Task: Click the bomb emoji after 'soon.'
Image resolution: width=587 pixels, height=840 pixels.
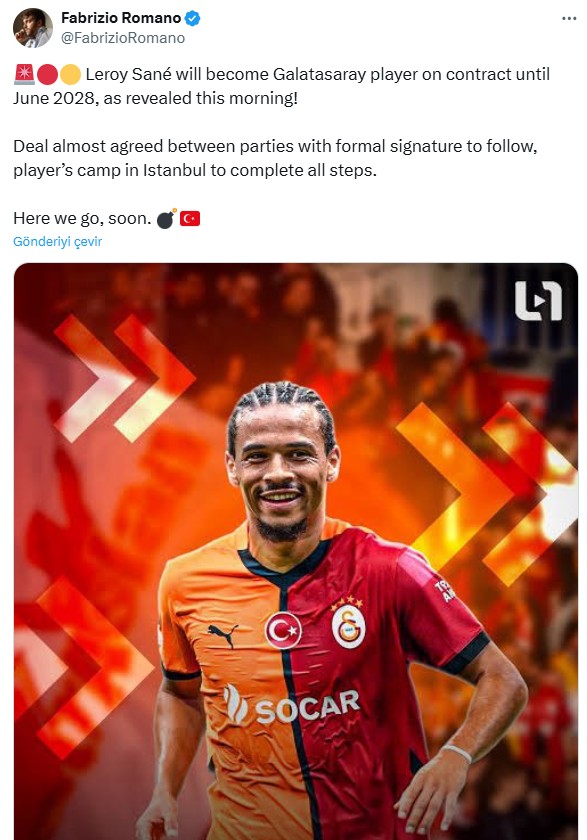Action: click(x=166, y=219)
